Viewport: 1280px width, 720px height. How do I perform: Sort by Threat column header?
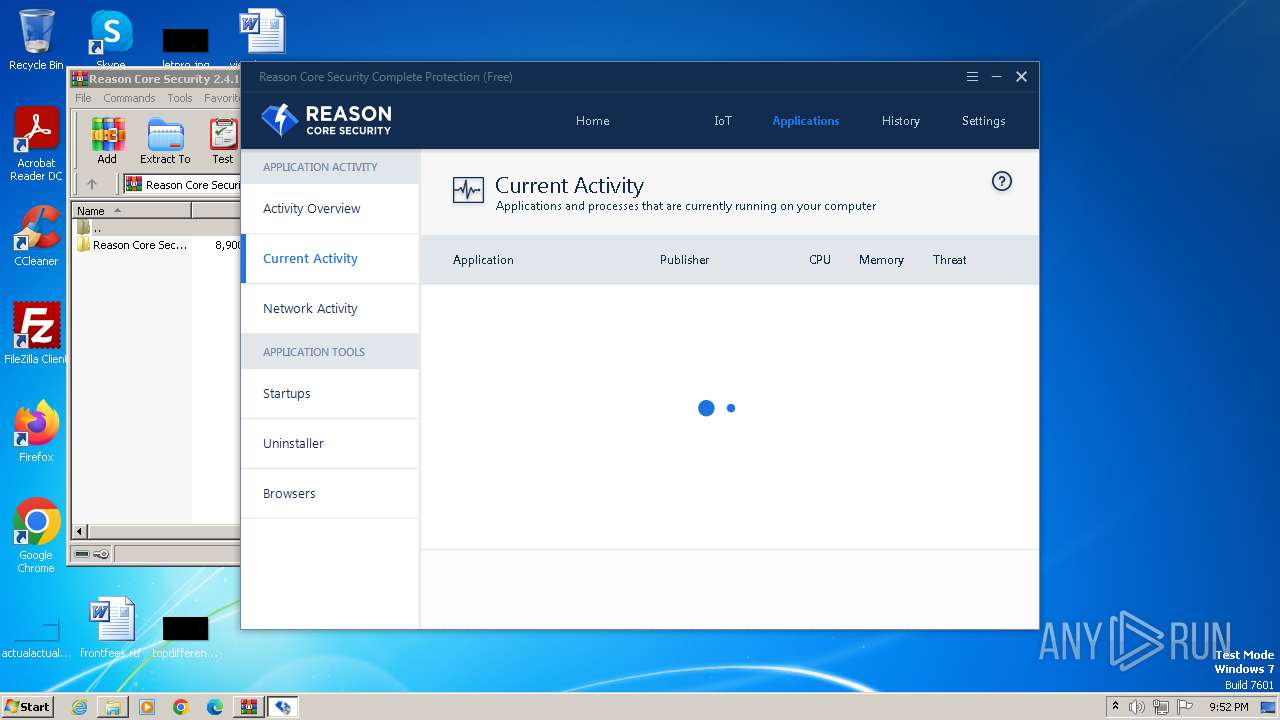[x=949, y=260]
